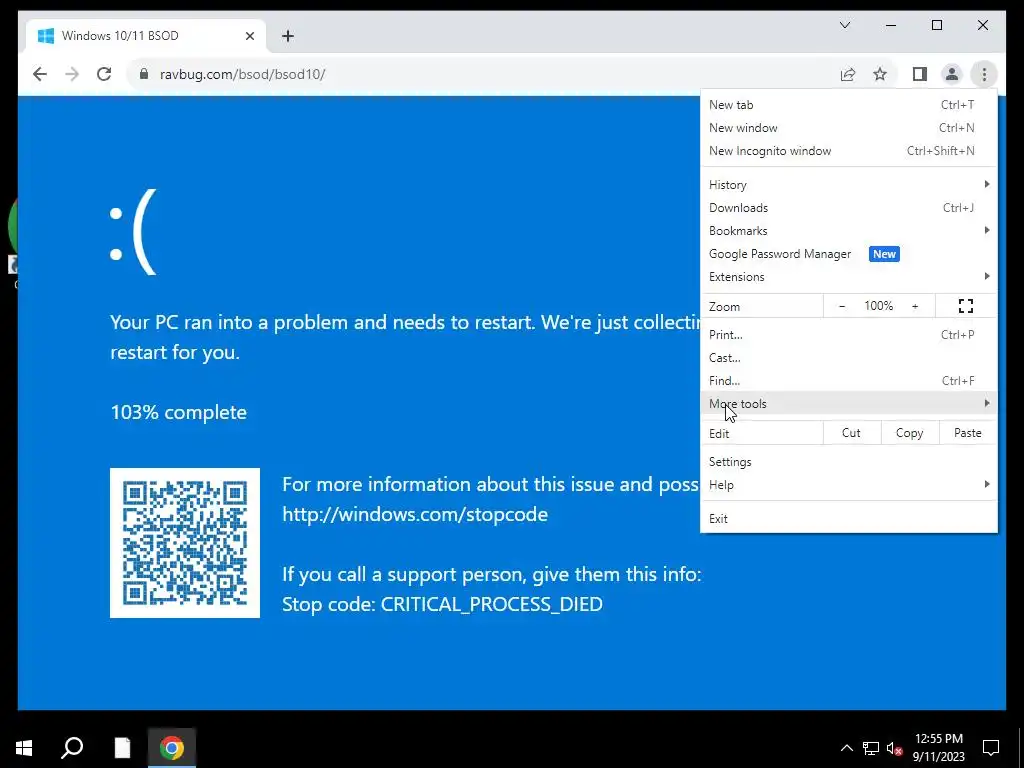Click the sad face emoticon
The height and width of the screenshot is (768, 1024).
[x=133, y=232]
